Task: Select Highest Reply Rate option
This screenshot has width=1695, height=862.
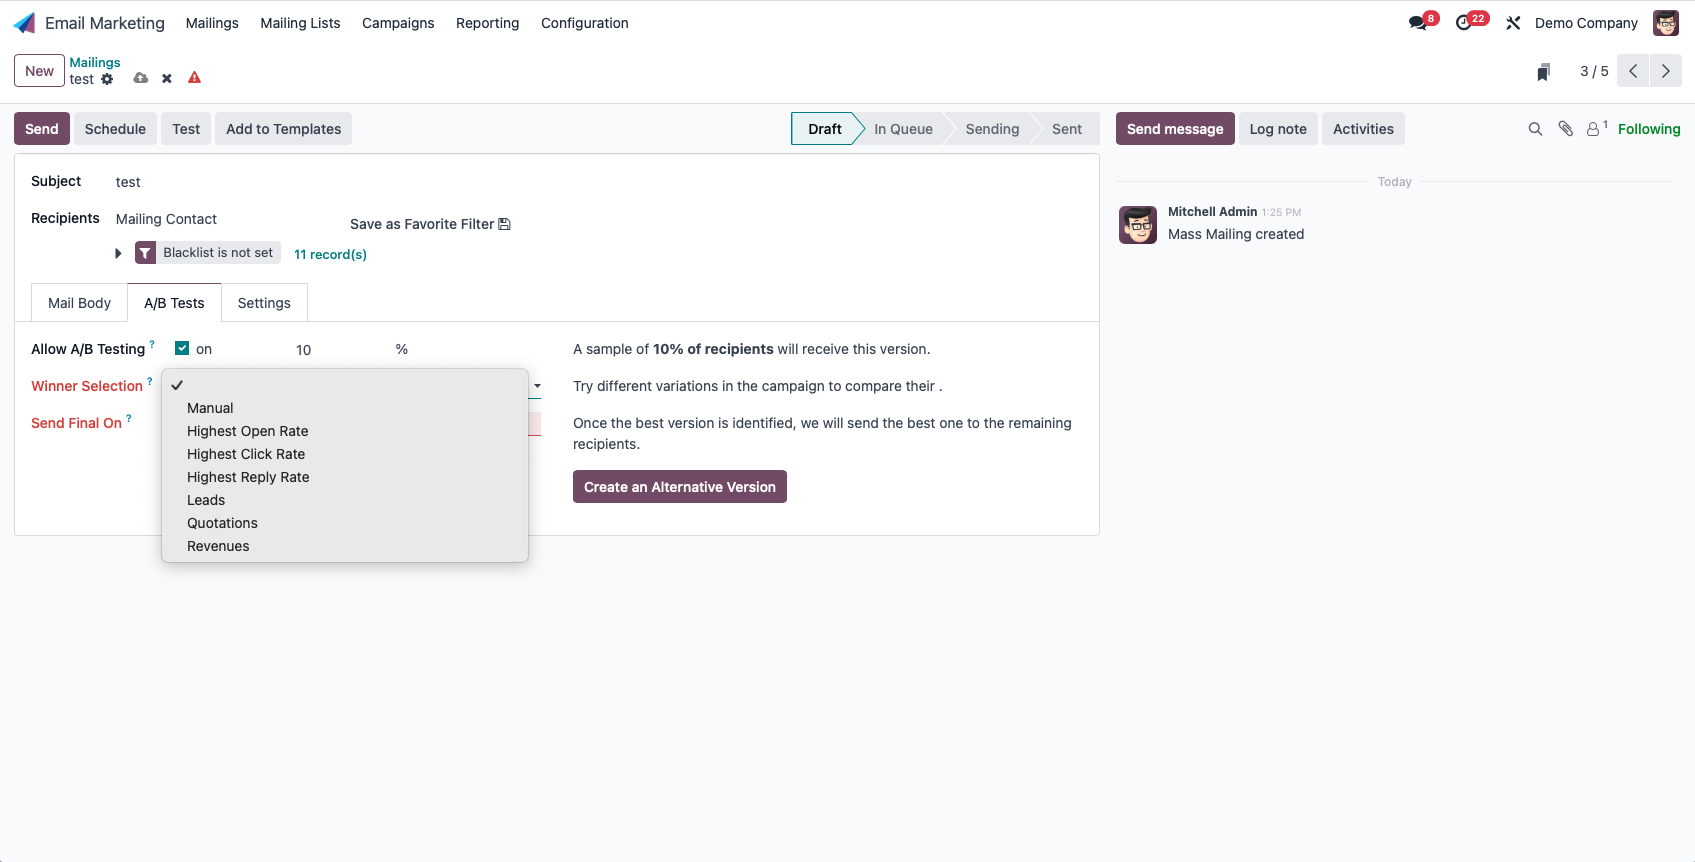Action: pyautogui.click(x=345, y=477)
